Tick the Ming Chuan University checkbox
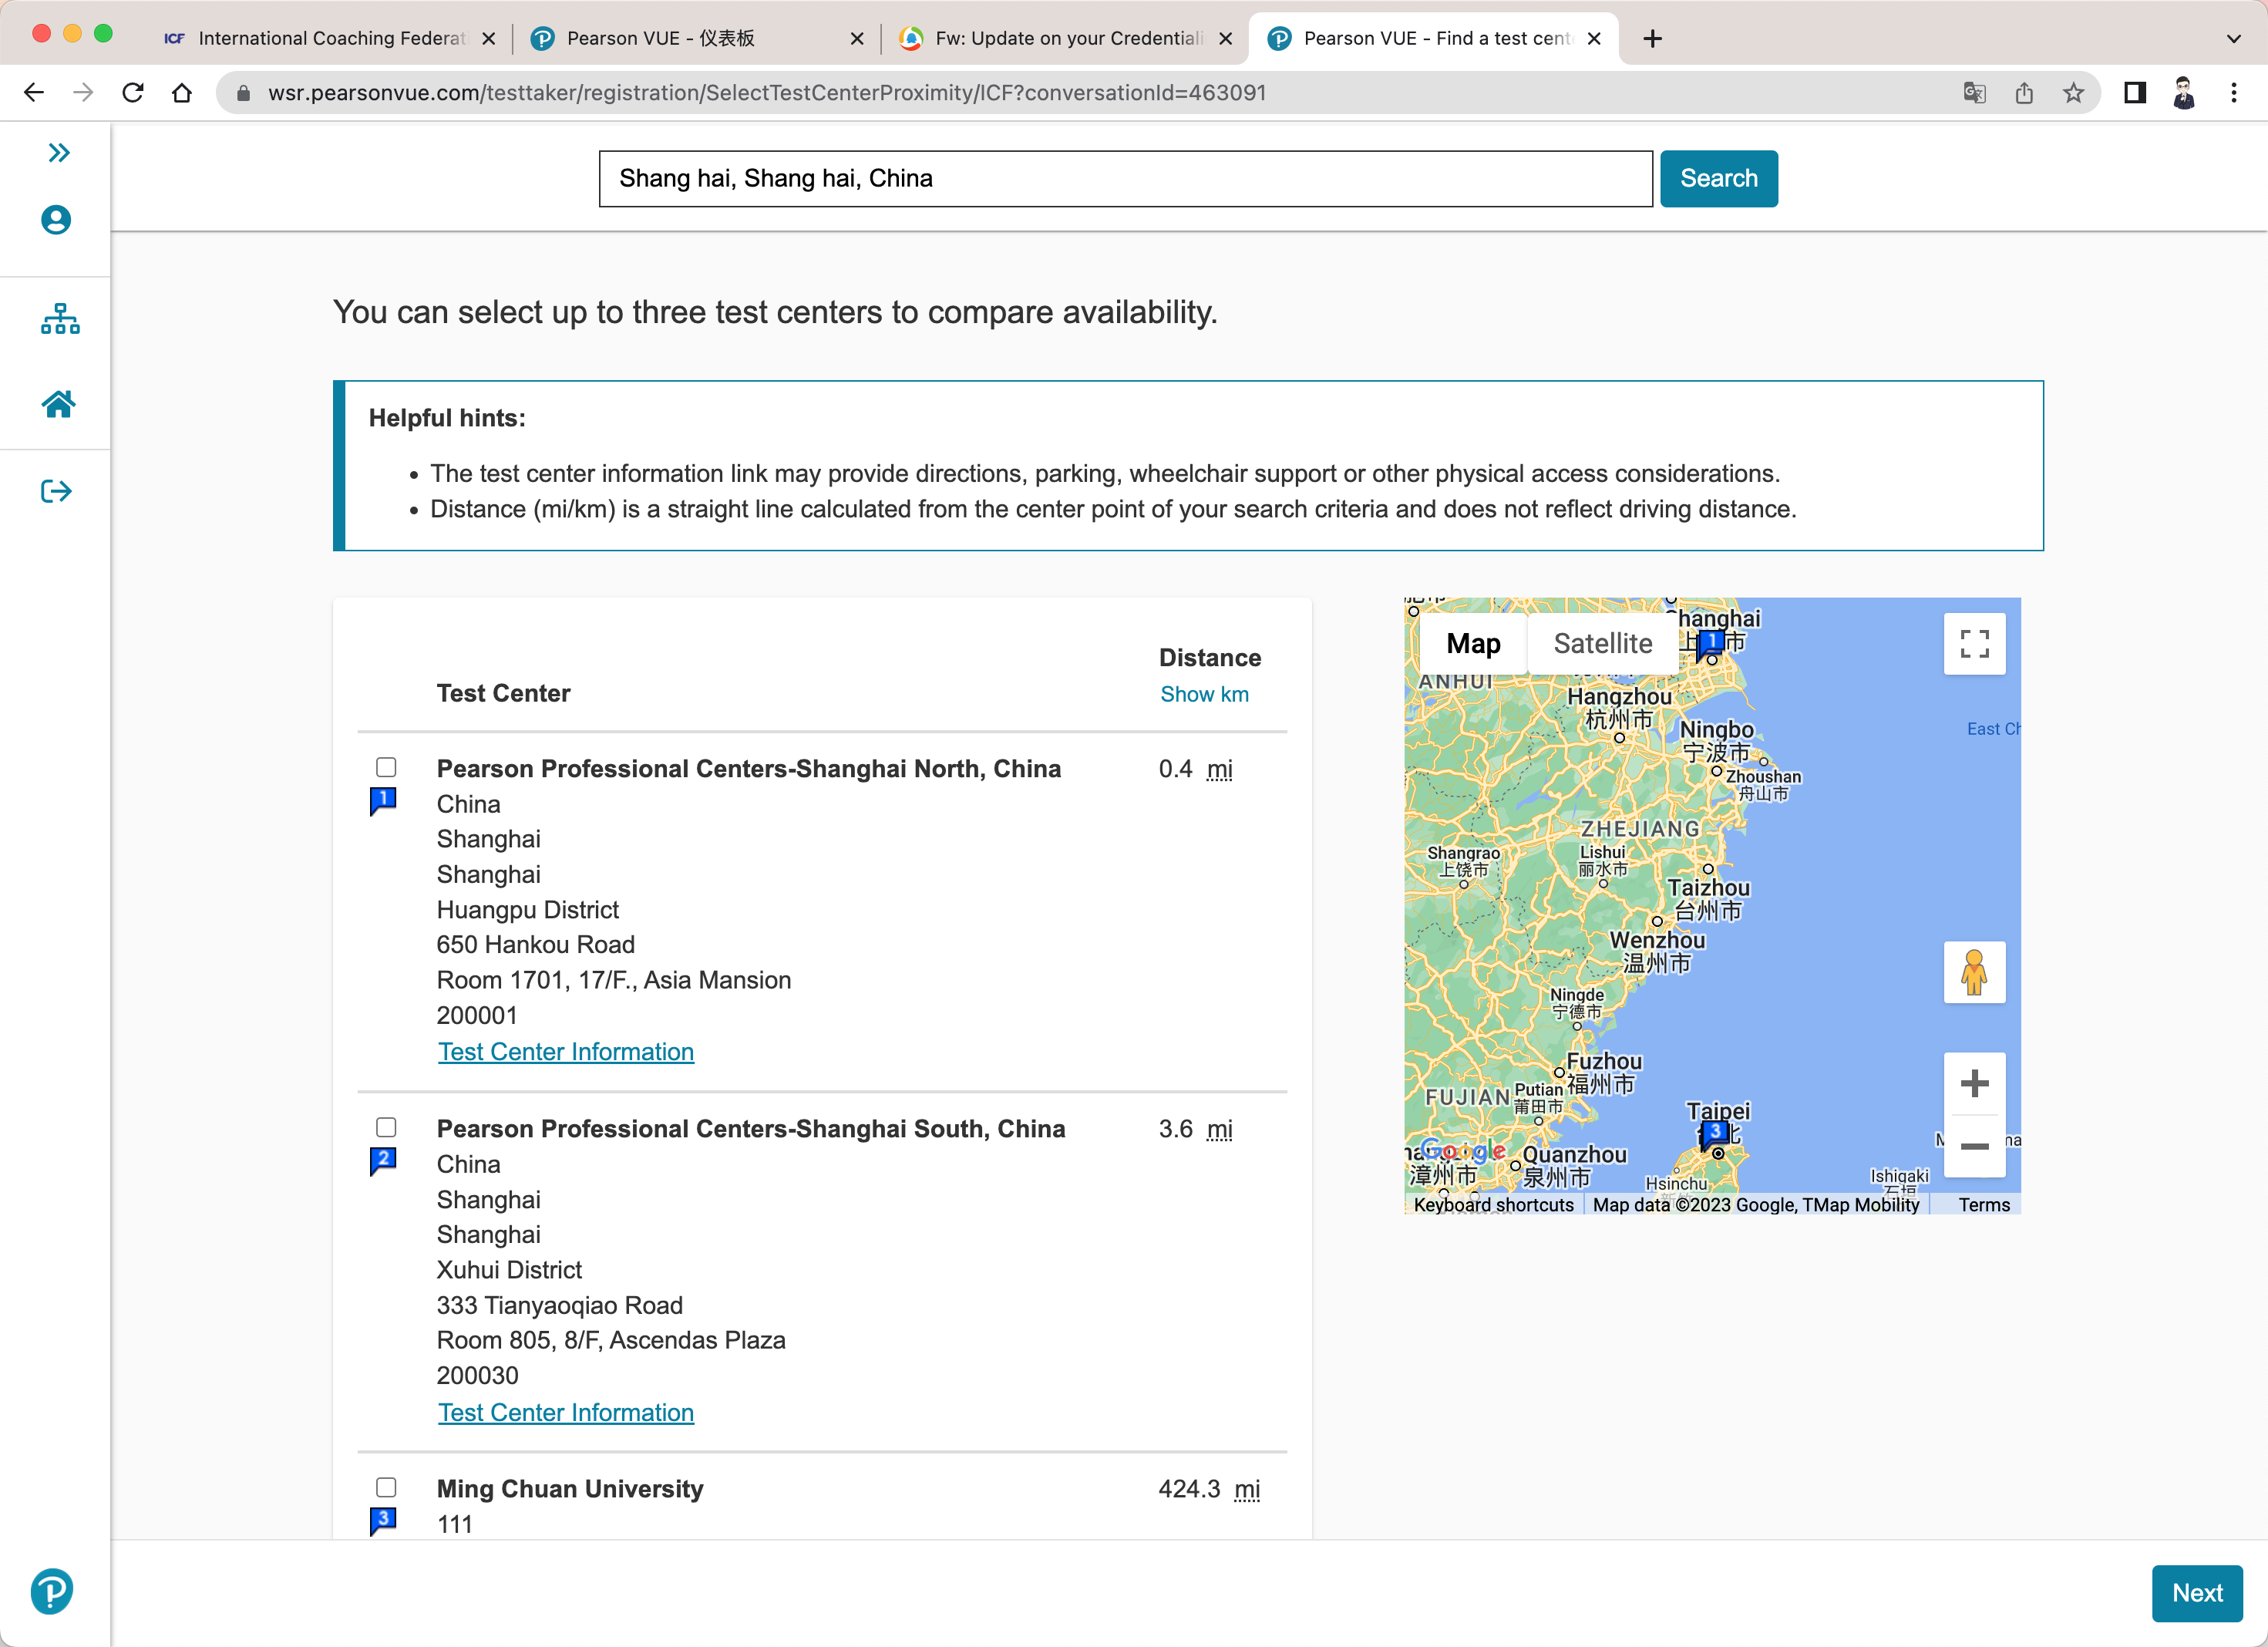 [386, 1487]
